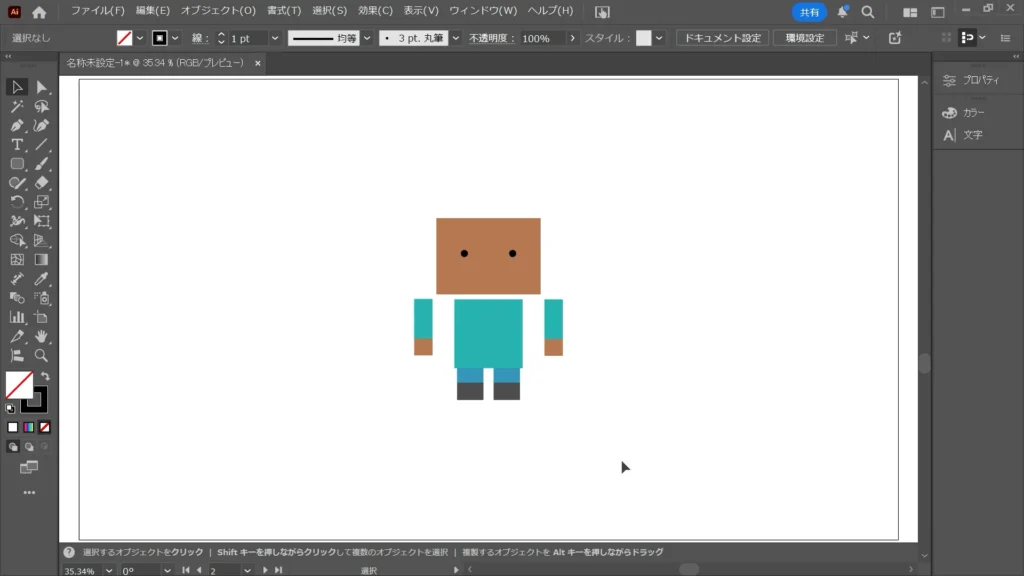Select the Measure tool
1024x576 pixels.
pyautogui.click(x=17, y=279)
